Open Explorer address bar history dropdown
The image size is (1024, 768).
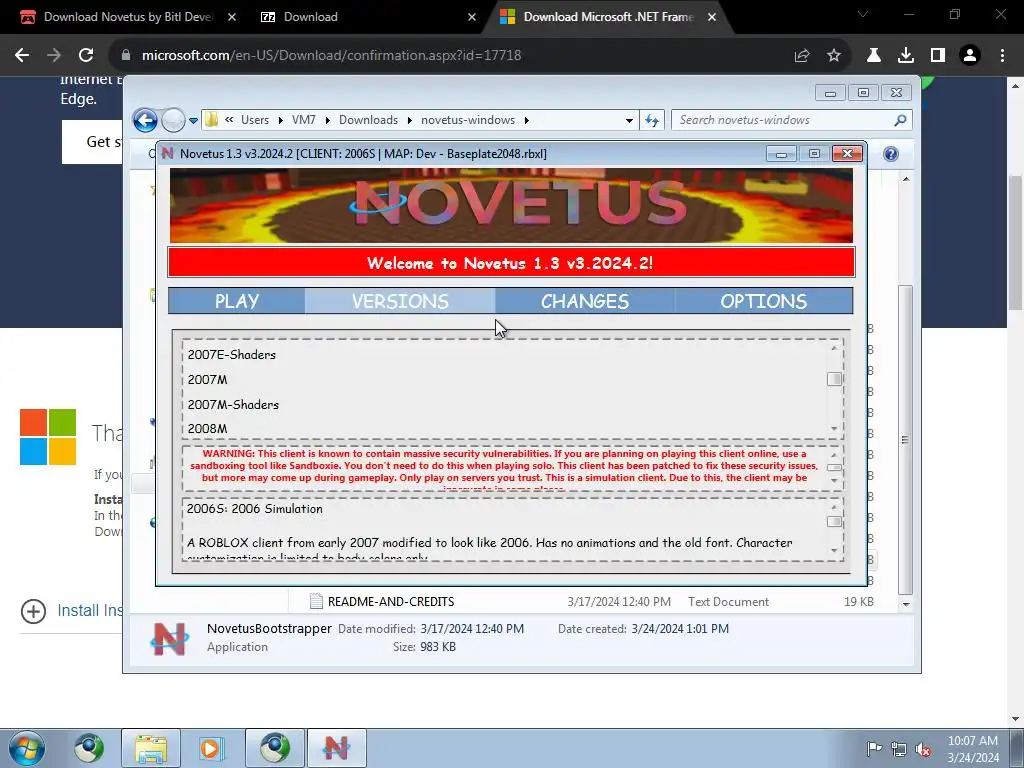(x=629, y=121)
